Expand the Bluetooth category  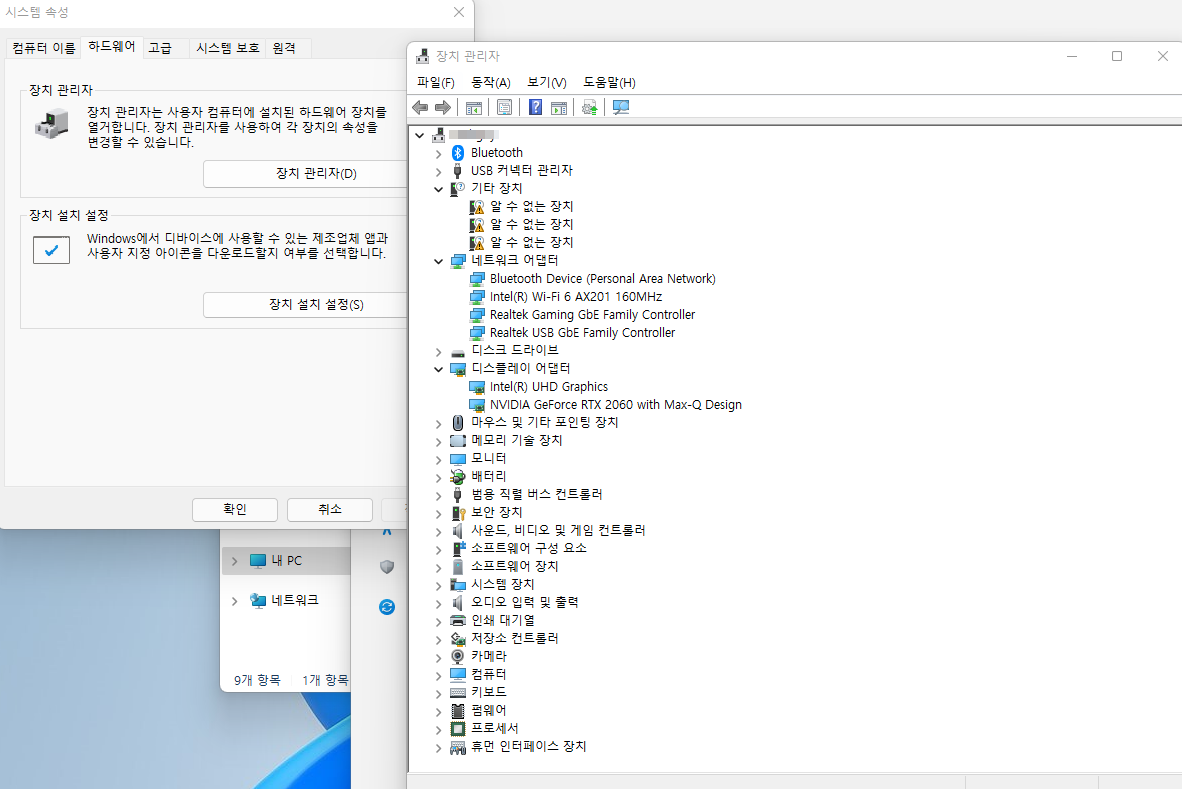pyautogui.click(x=438, y=153)
